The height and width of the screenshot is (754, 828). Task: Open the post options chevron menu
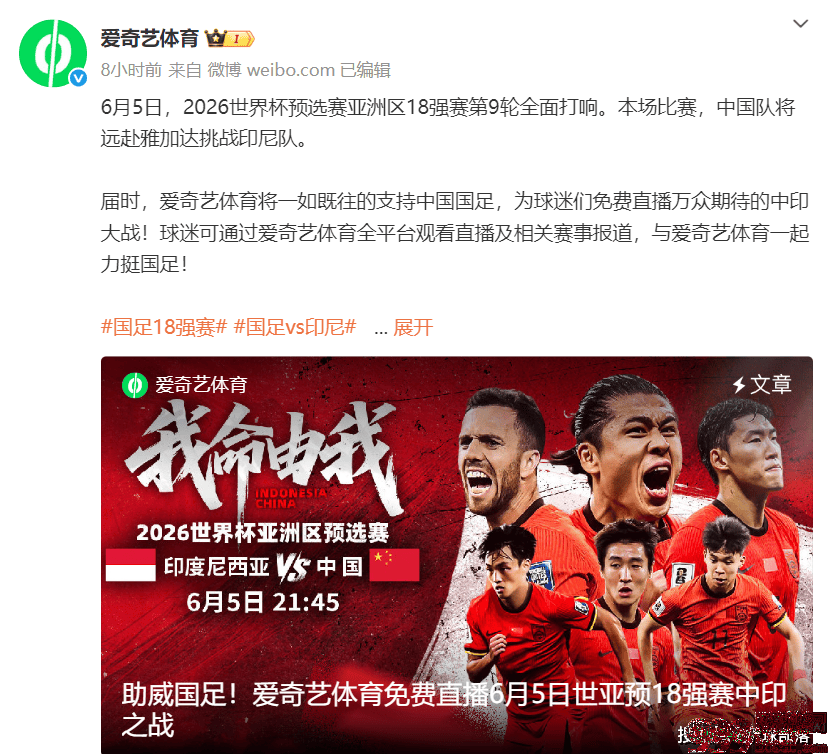pyautogui.click(x=801, y=24)
